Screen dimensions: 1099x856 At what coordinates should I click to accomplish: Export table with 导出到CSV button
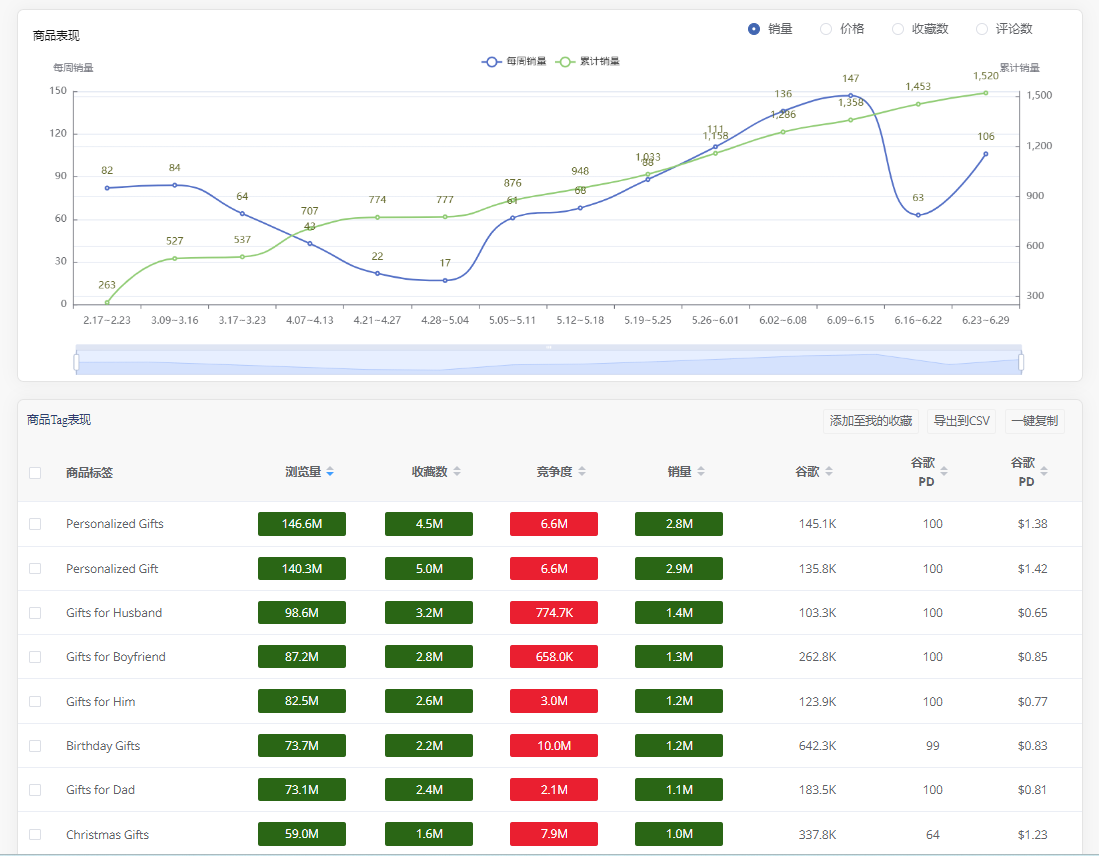pyautogui.click(x=961, y=421)
